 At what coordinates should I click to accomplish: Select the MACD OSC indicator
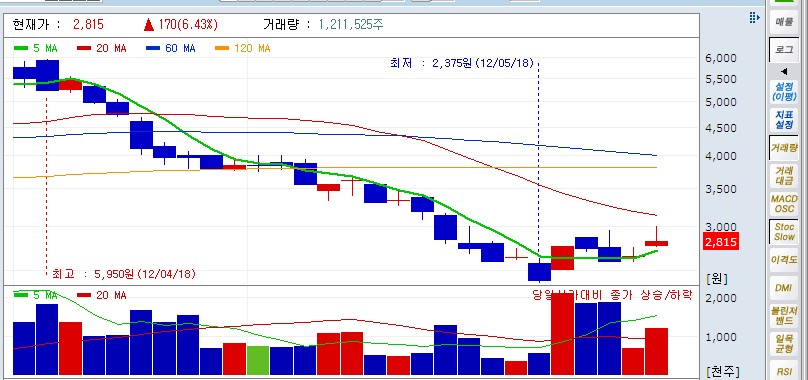coord(784,203)
